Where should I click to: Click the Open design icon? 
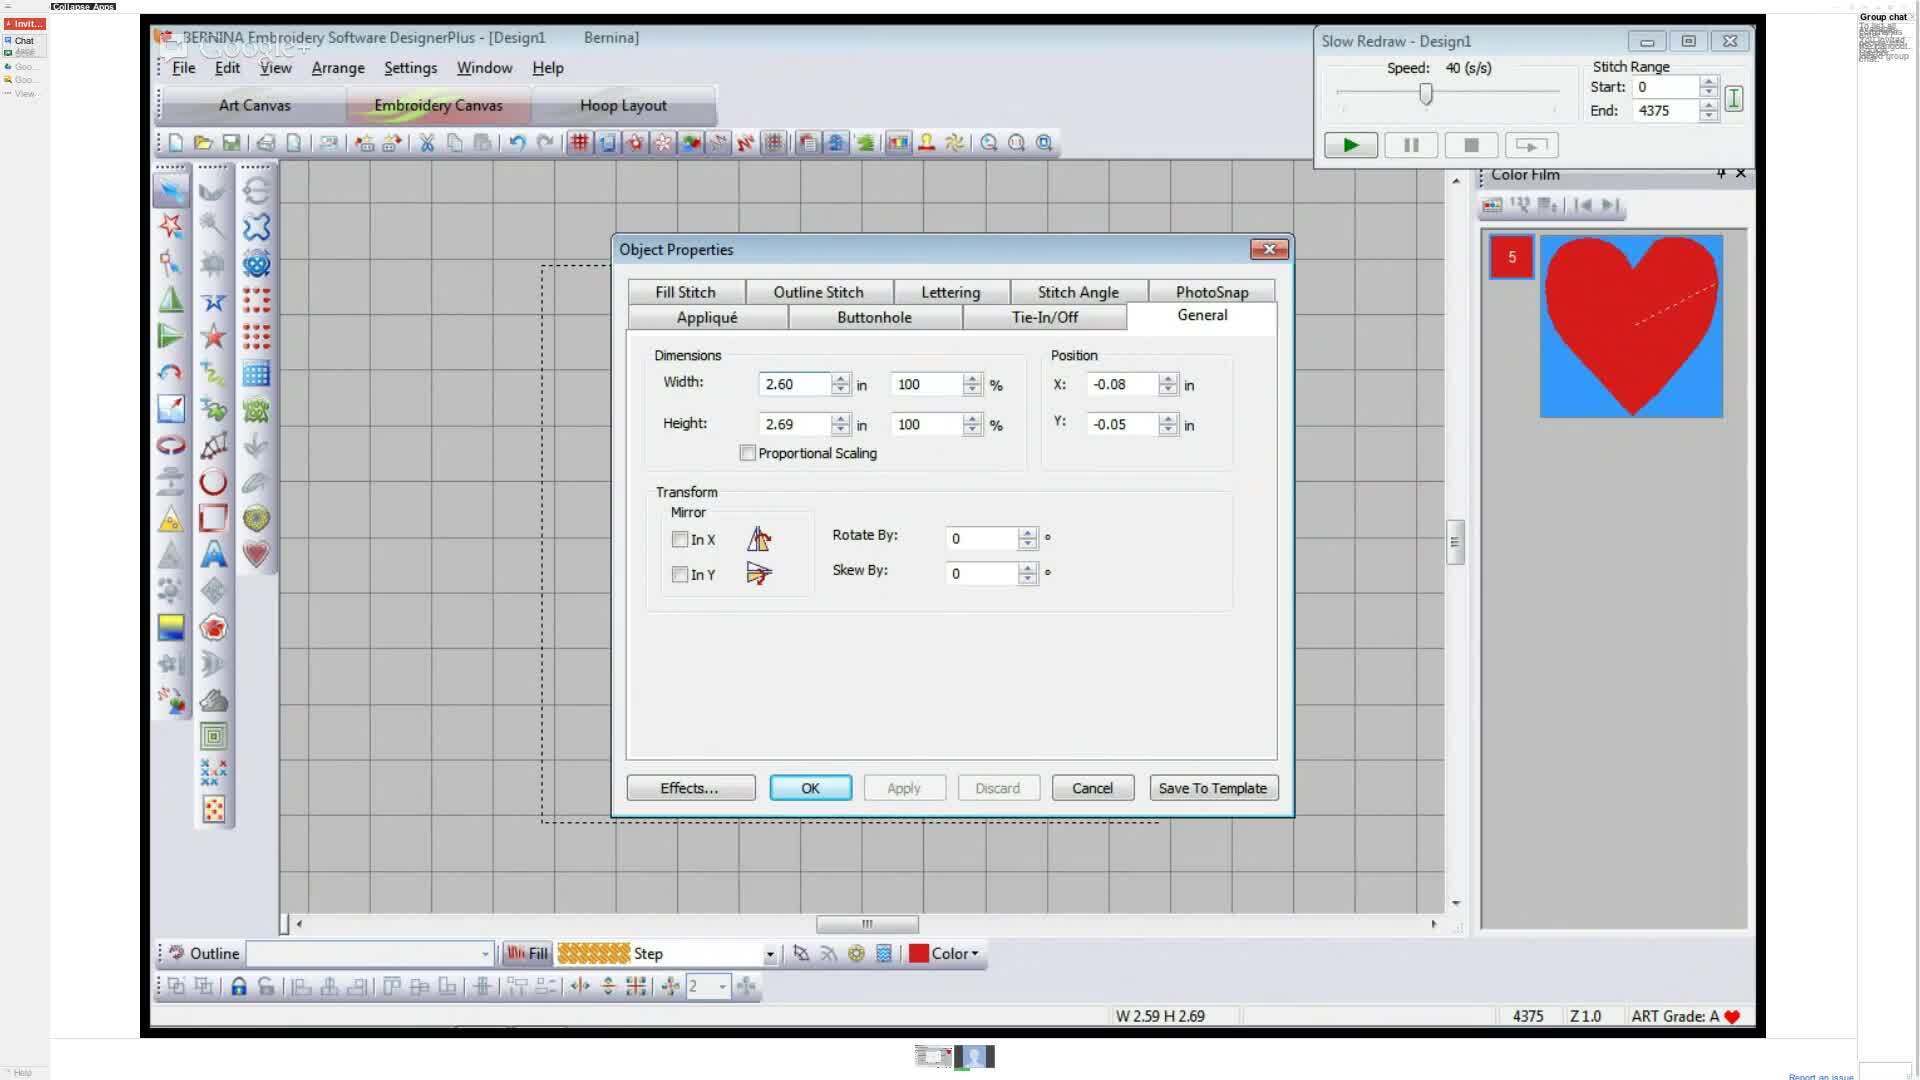click(204, 143)
